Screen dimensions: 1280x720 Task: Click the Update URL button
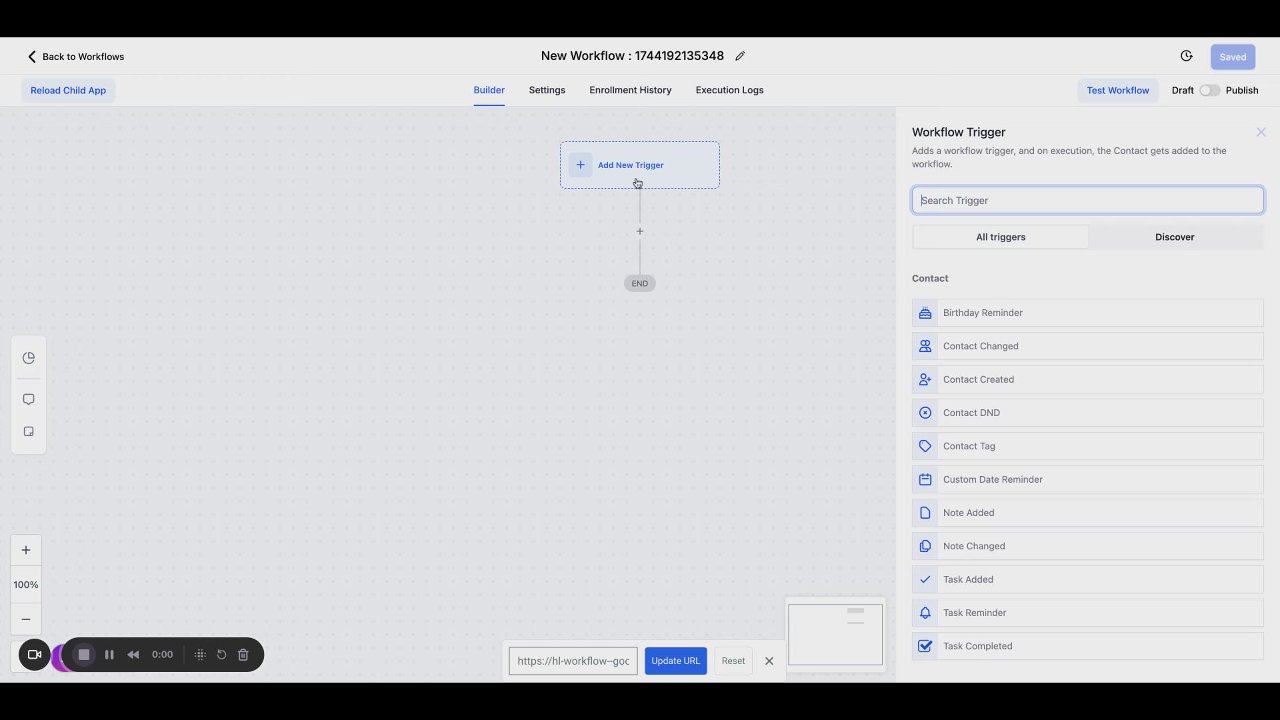pyautogui.click(x=675, y=661)
